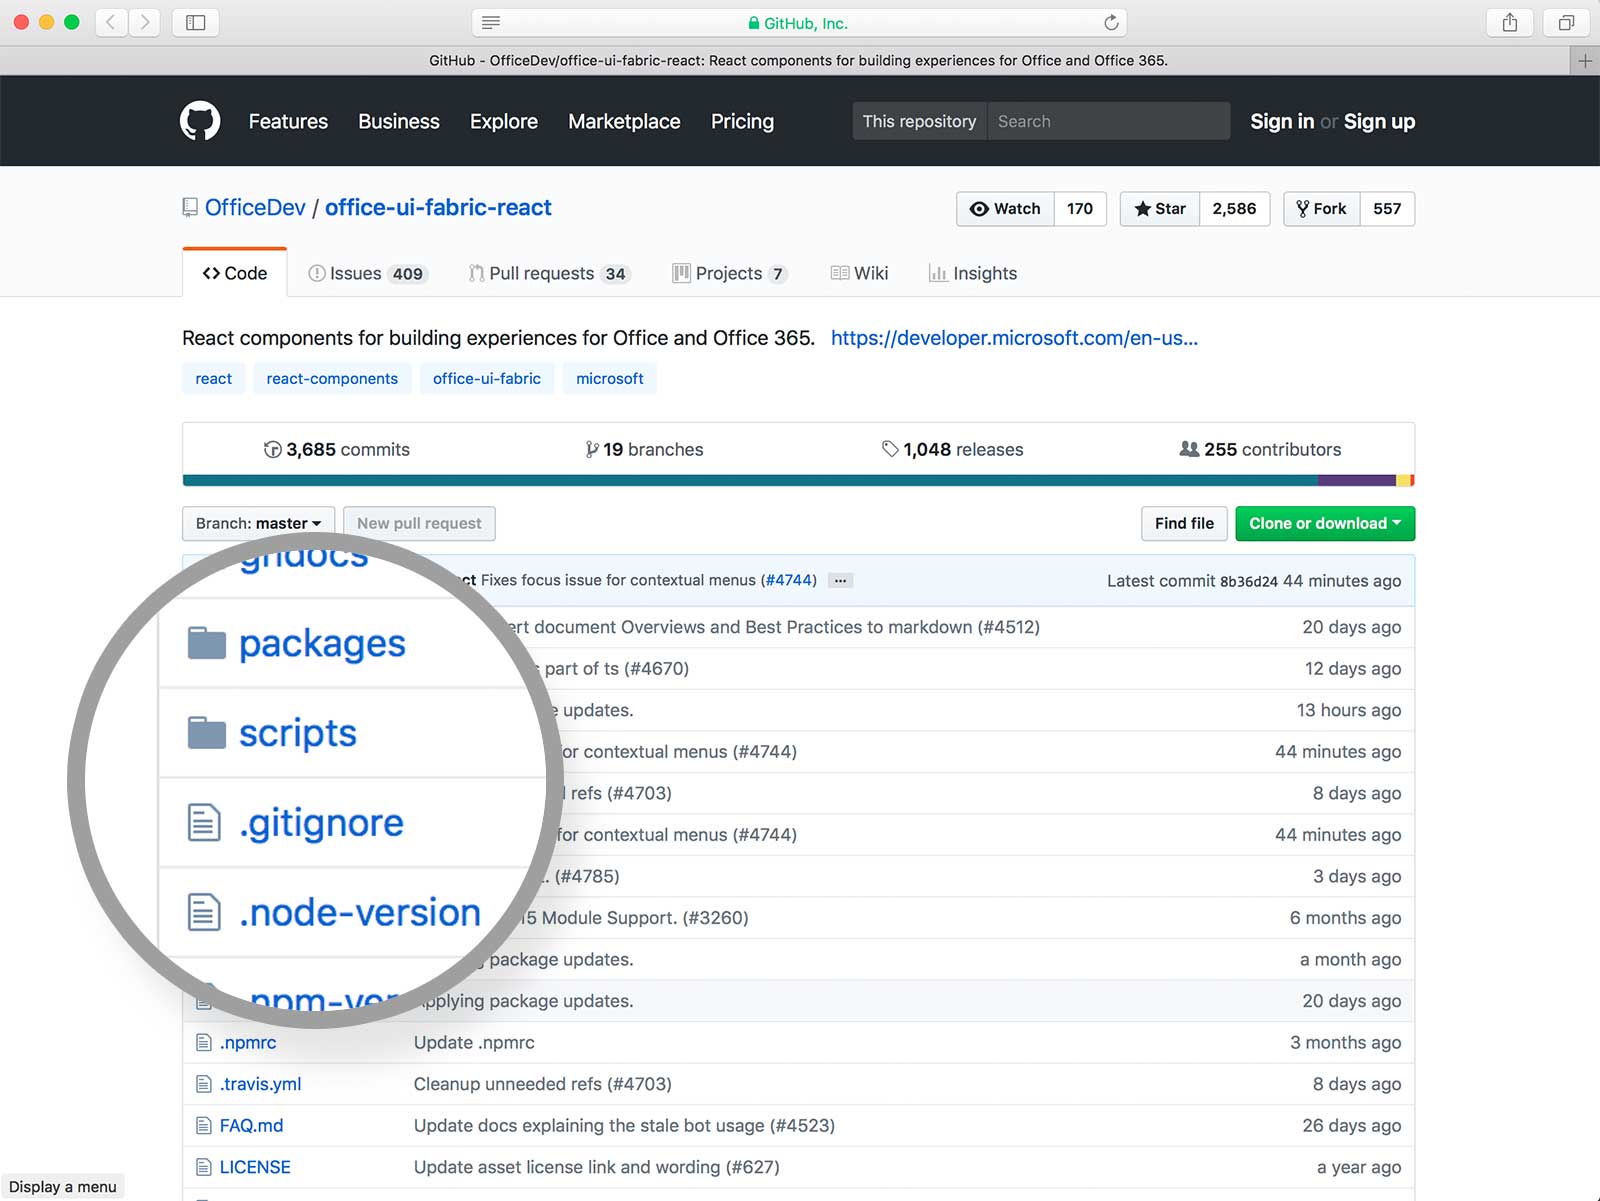The image size is (1600, 1201).
Task: Open the office-ui-fabric-react repository link
Action: (x=438, y=208)
